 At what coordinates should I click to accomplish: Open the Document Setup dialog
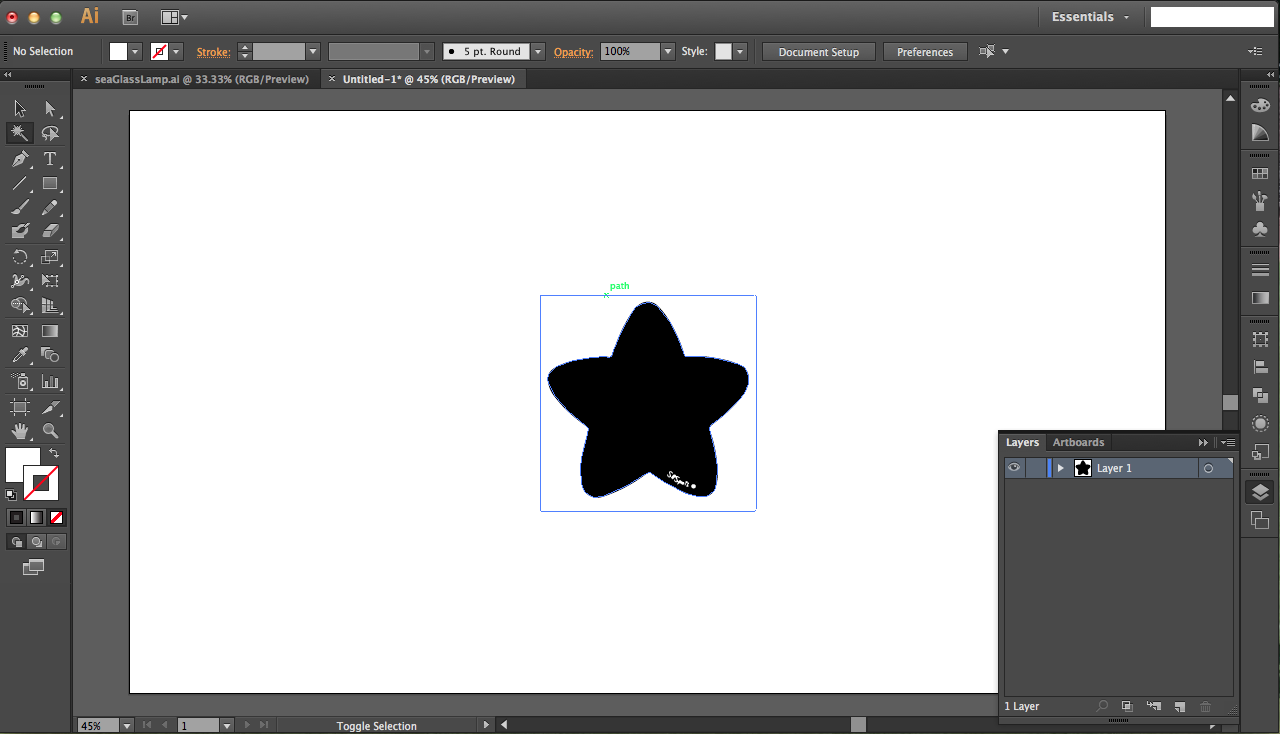(818, 52)
